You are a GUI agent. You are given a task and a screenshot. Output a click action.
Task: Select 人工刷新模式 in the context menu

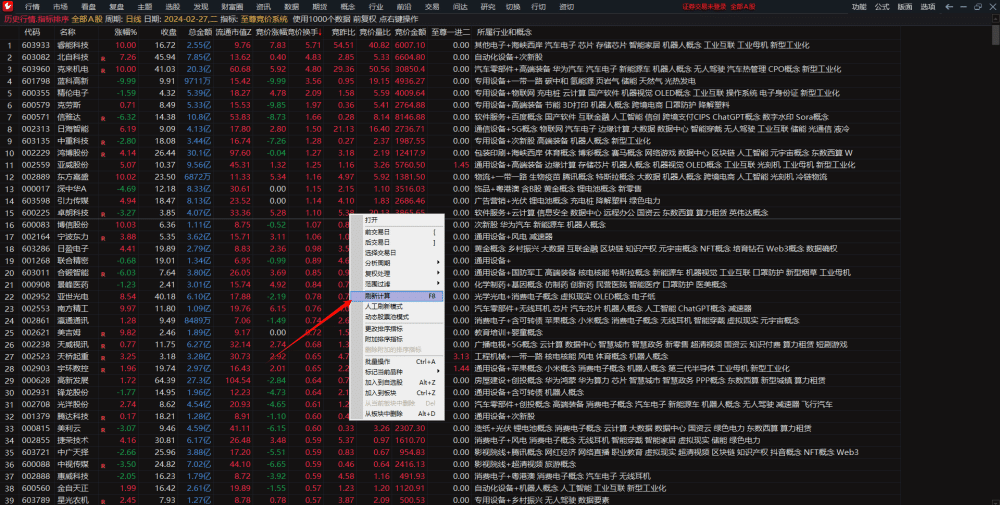tap(397, 306)
